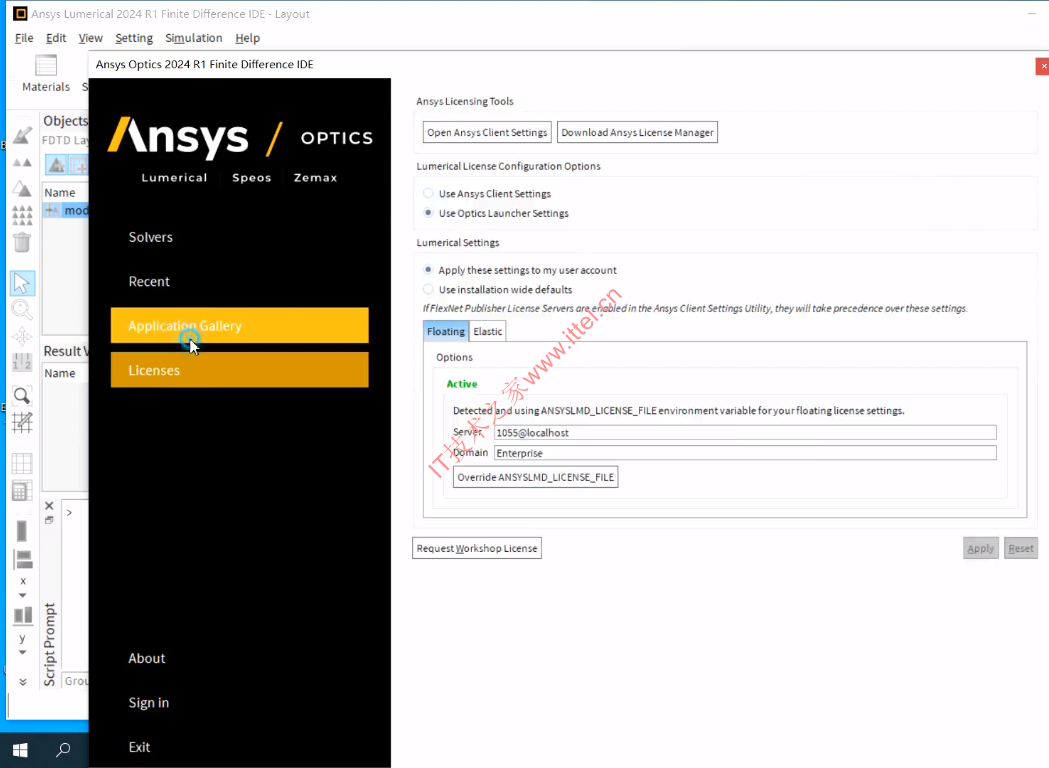
Task: Open the Help menu
Action: (x=248, y=38)
